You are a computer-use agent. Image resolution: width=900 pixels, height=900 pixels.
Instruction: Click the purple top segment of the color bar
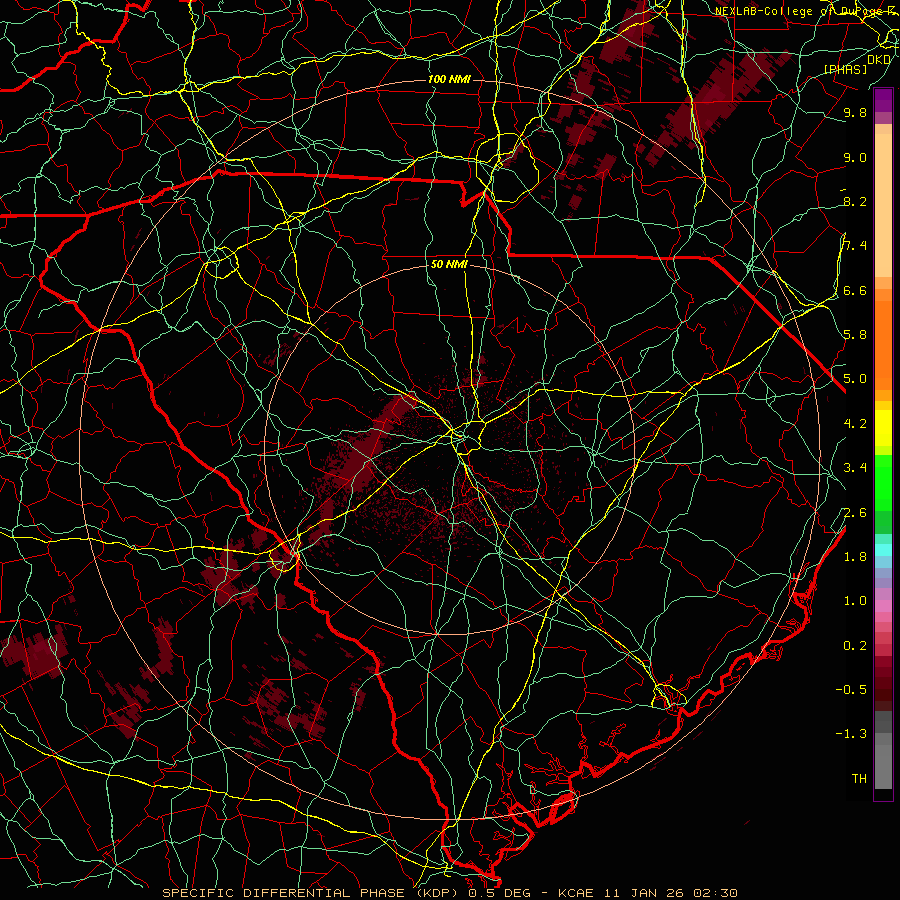883,100
